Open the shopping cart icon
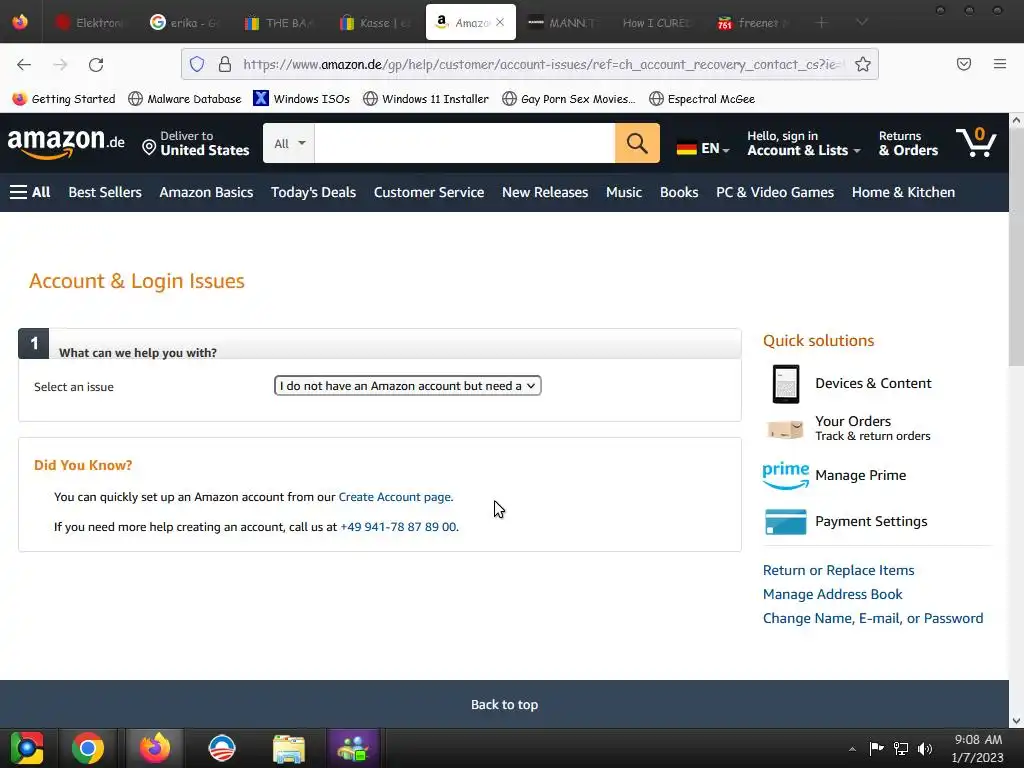 click(976, 142)
